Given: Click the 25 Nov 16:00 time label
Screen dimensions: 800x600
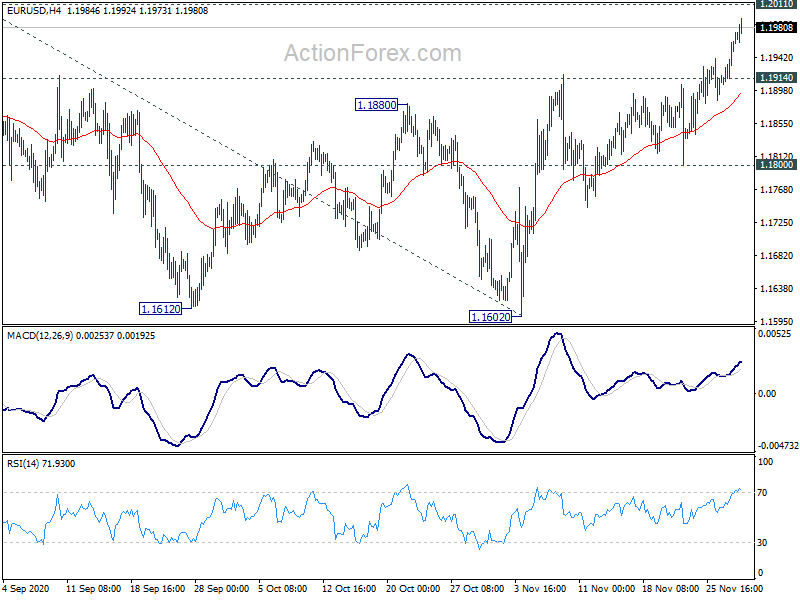Looking at the screenshot, I should coord(735,588).
